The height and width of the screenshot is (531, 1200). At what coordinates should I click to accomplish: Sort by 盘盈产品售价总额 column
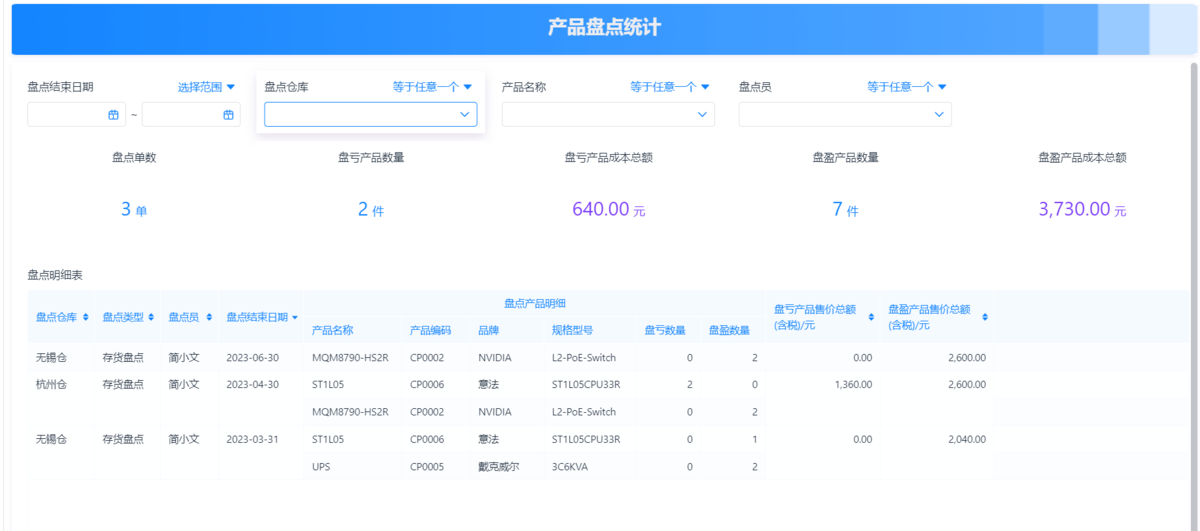pos(985,317)
